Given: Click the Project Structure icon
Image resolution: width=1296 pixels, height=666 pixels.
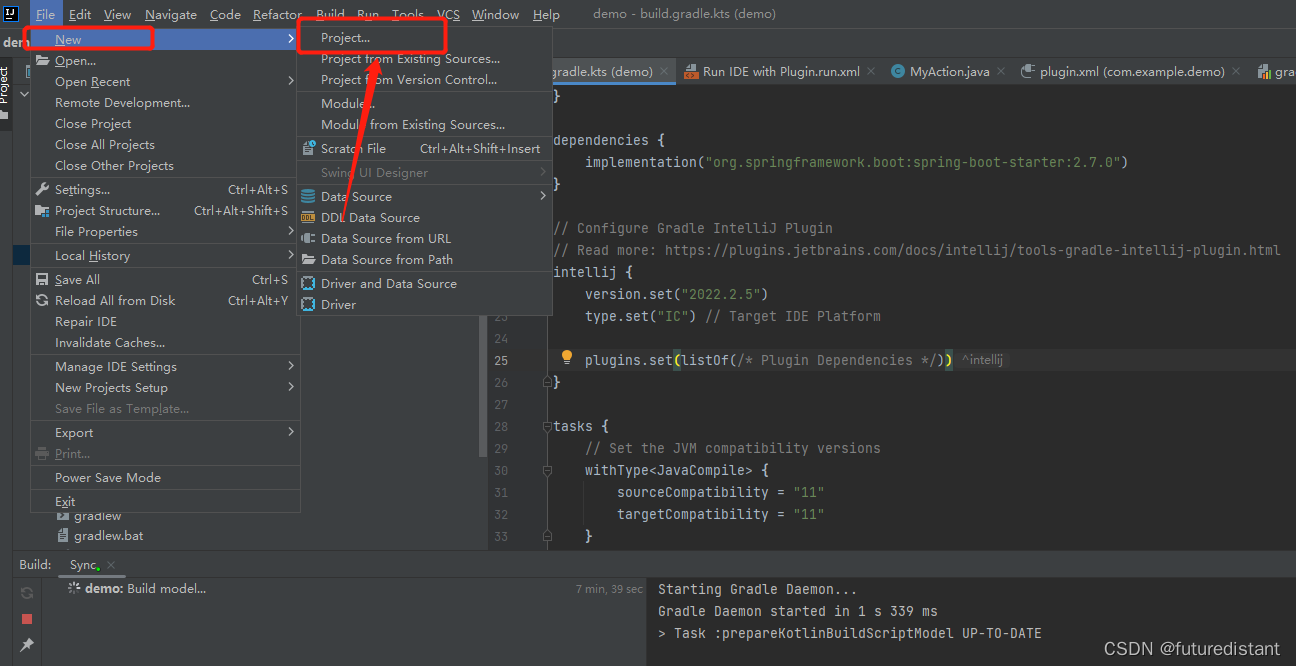Looking at the screenshot, I should pos(42,211).
